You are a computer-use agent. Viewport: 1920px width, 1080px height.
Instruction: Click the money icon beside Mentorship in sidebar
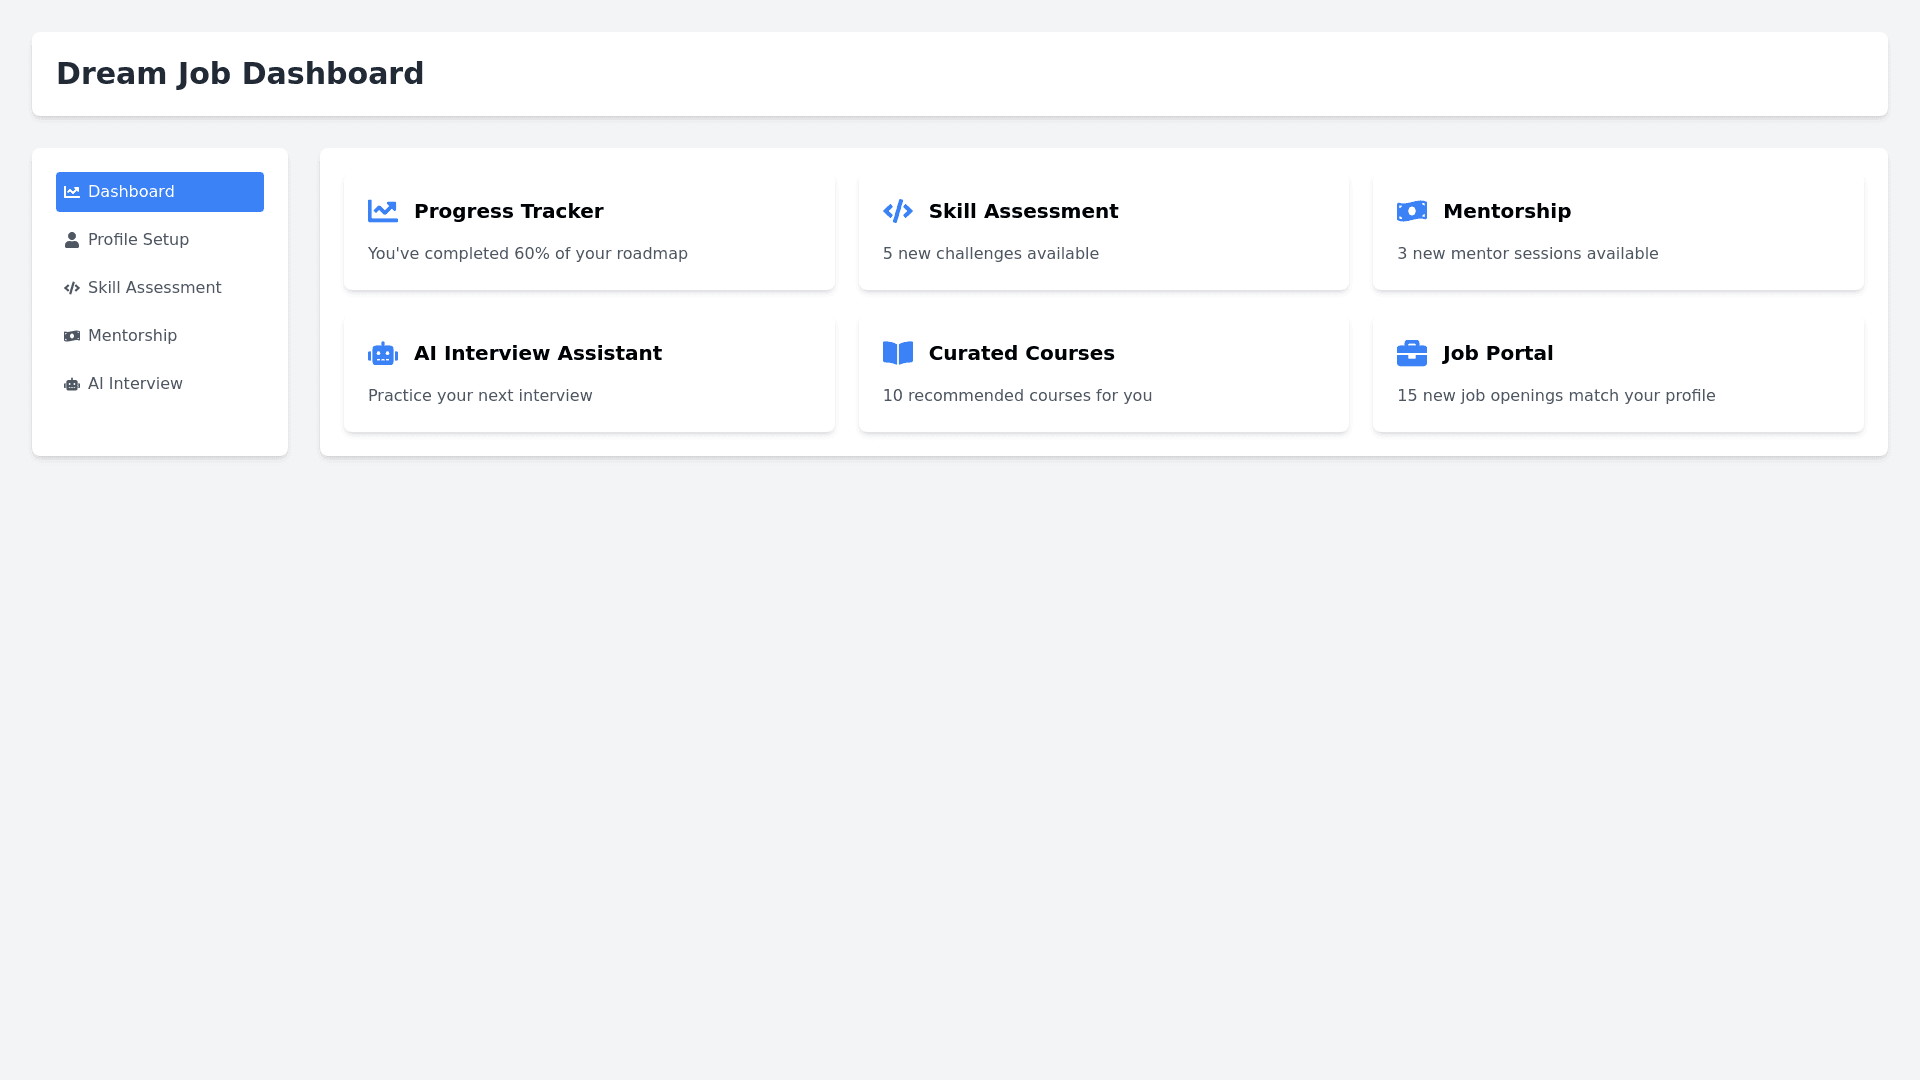pos(72,336)
